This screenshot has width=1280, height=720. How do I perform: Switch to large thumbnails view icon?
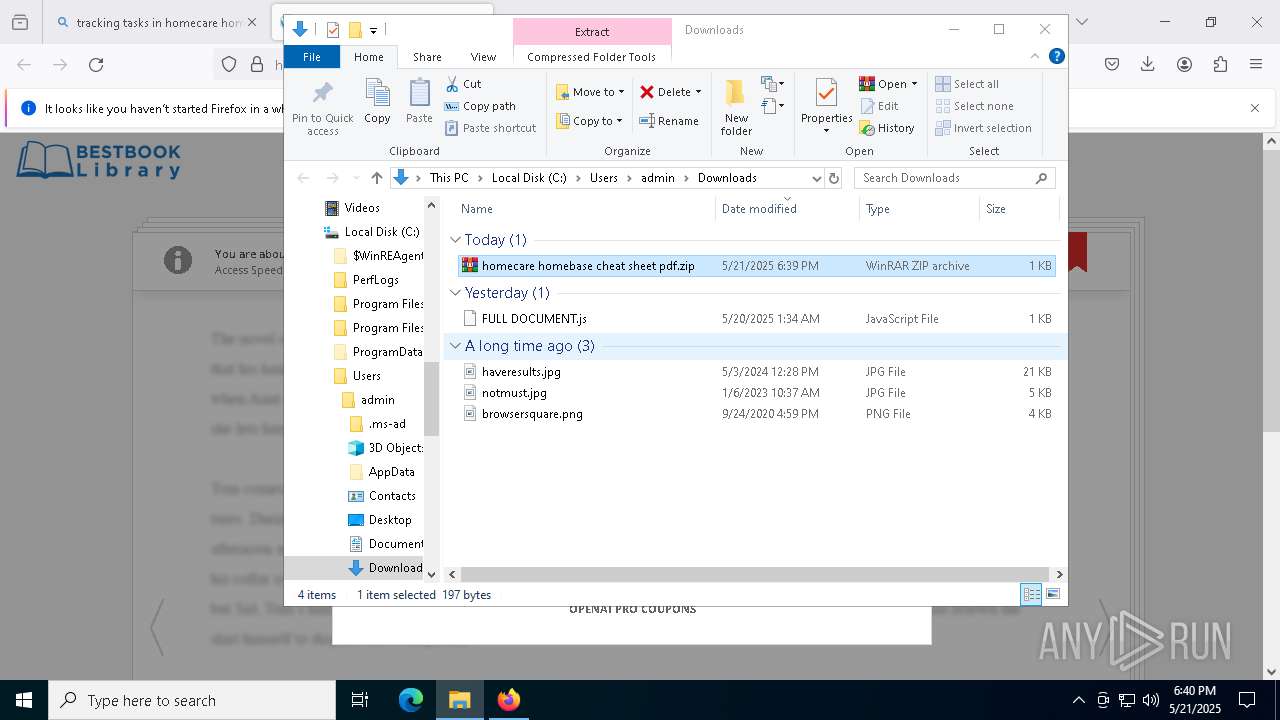pyautogui.click(x=1052, y=595)
